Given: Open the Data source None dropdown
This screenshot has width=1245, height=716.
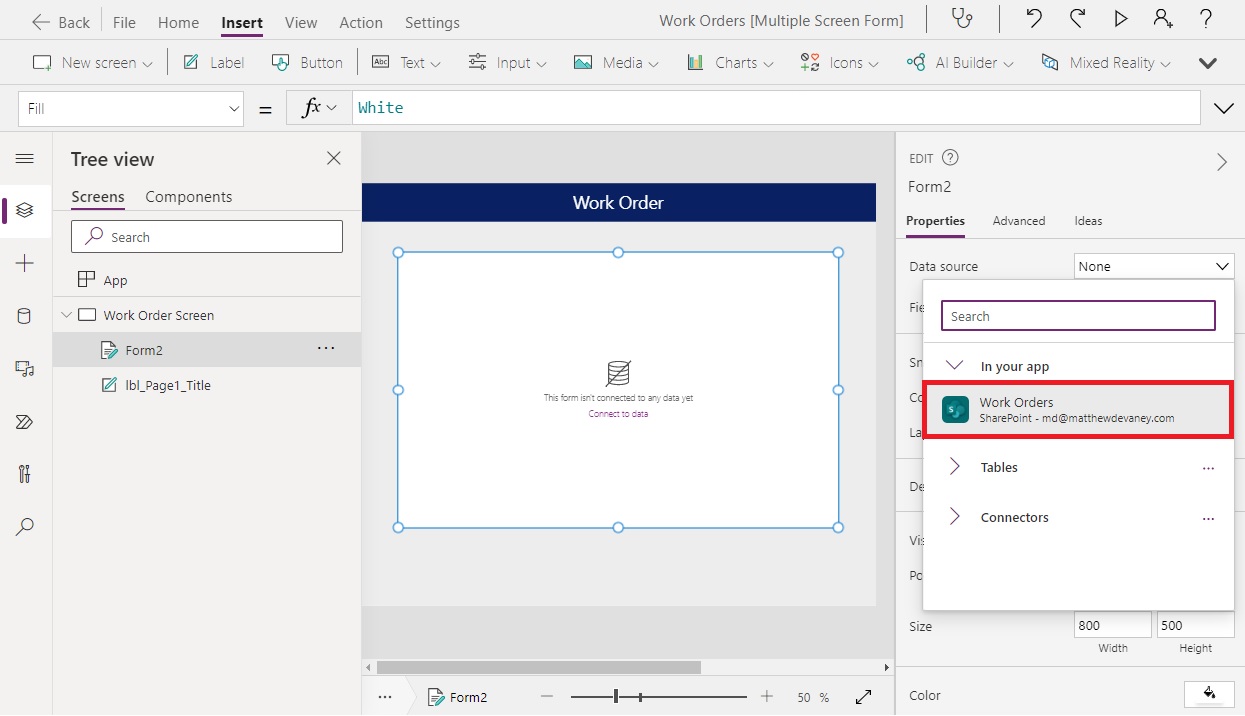Looking at the screenshot, I should coord(1154,266).
